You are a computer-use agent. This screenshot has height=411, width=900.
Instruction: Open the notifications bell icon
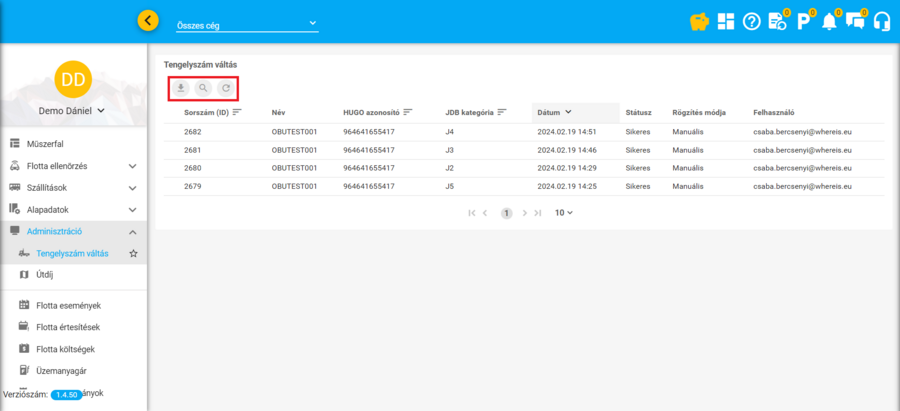829,21
